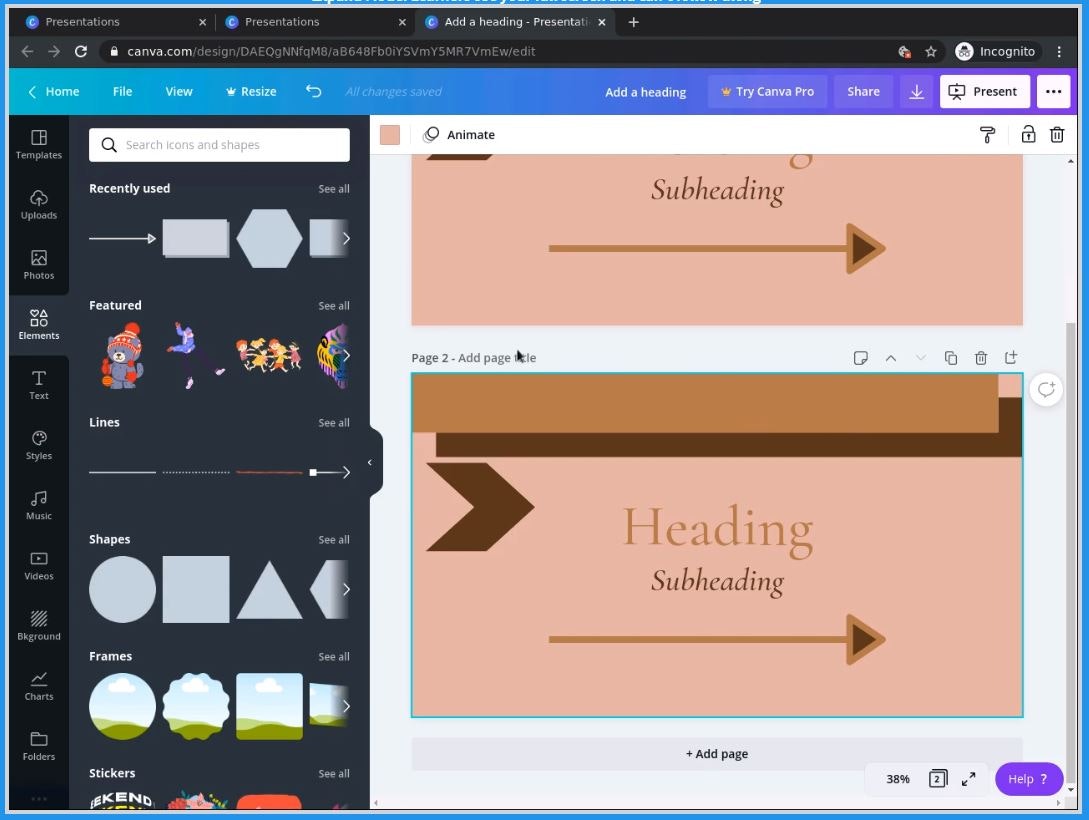Click the add comment bubble icon
1089x820 pixels.
click(x=1046, y=390)
